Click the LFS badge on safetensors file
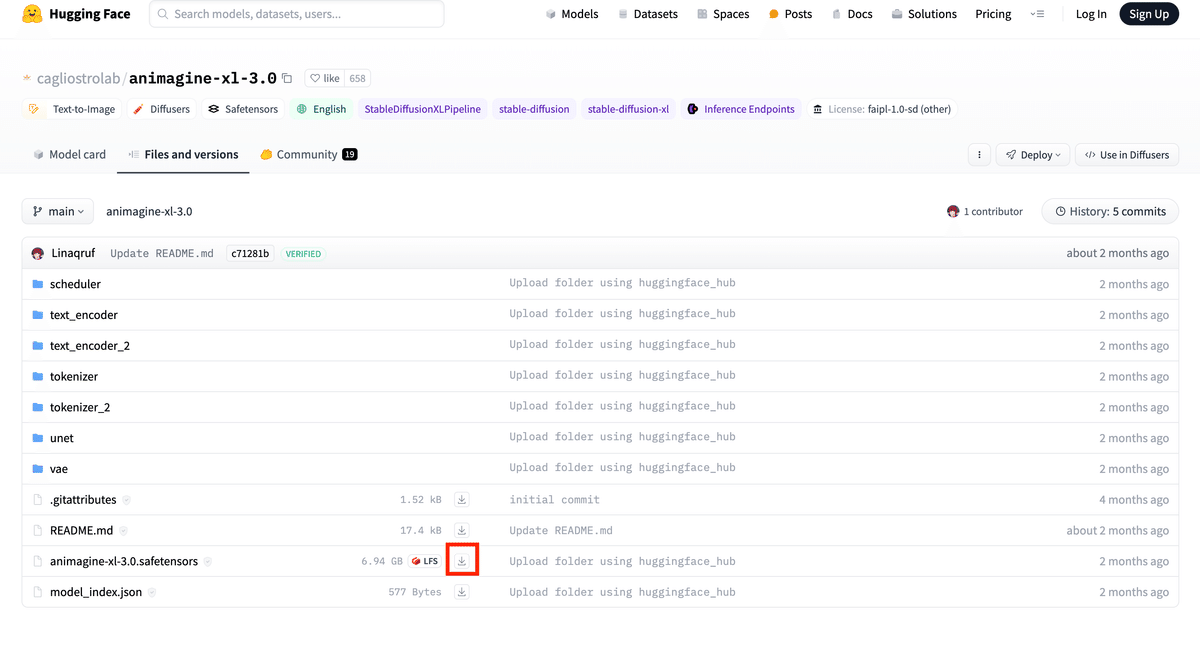The height and width of the screenshot is (668, 1200). tap(425, 561)
